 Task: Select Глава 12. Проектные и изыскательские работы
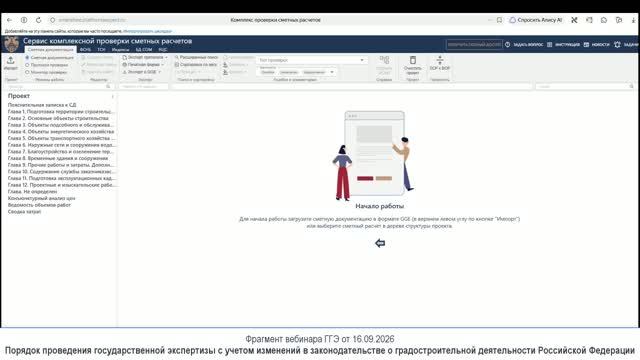61,185
